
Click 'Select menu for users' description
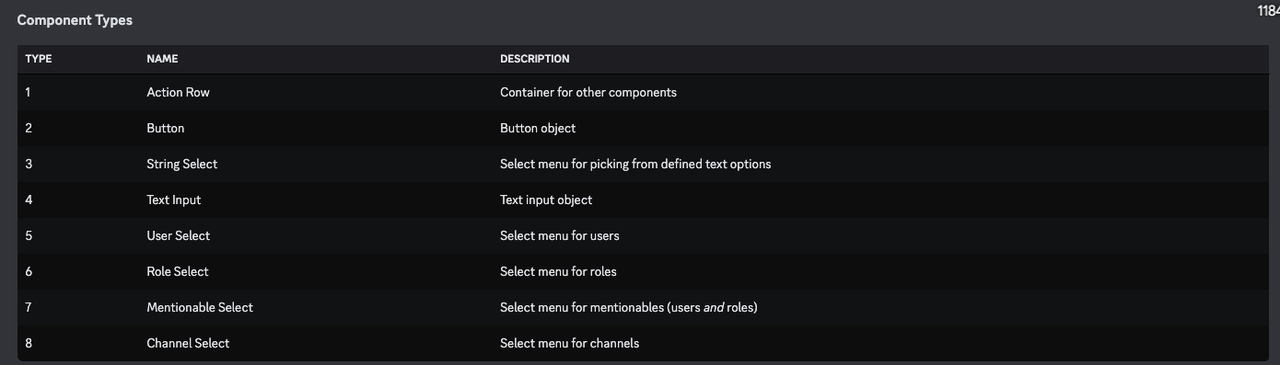[560, 236]
